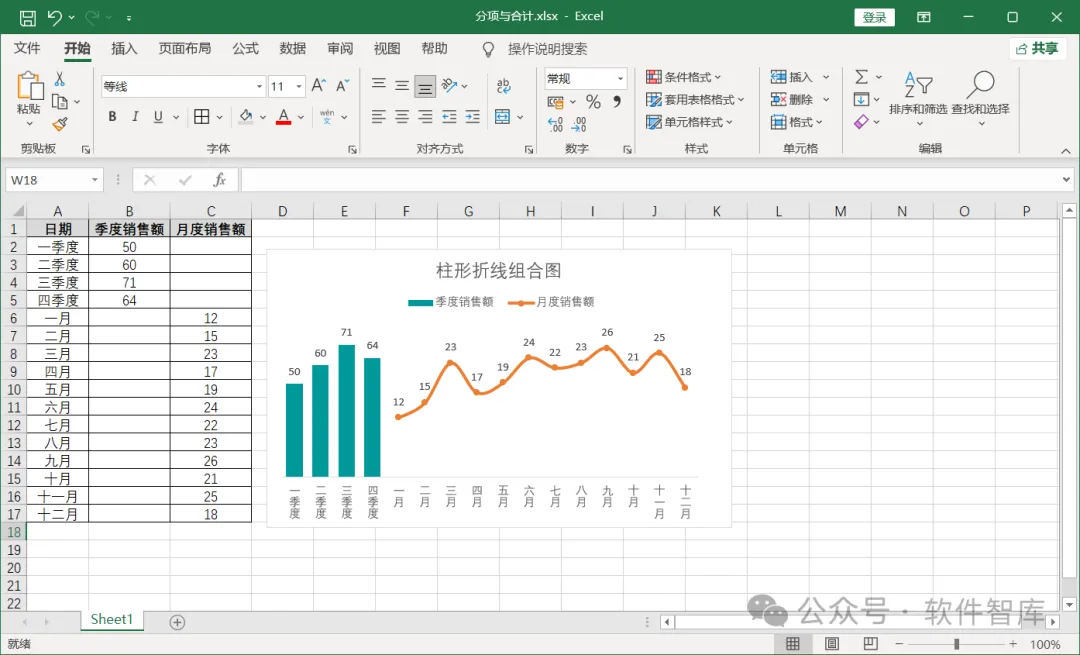Adjust the zoom slider in status bar
Screen dimensions: 1080x655
pos(956,644)
